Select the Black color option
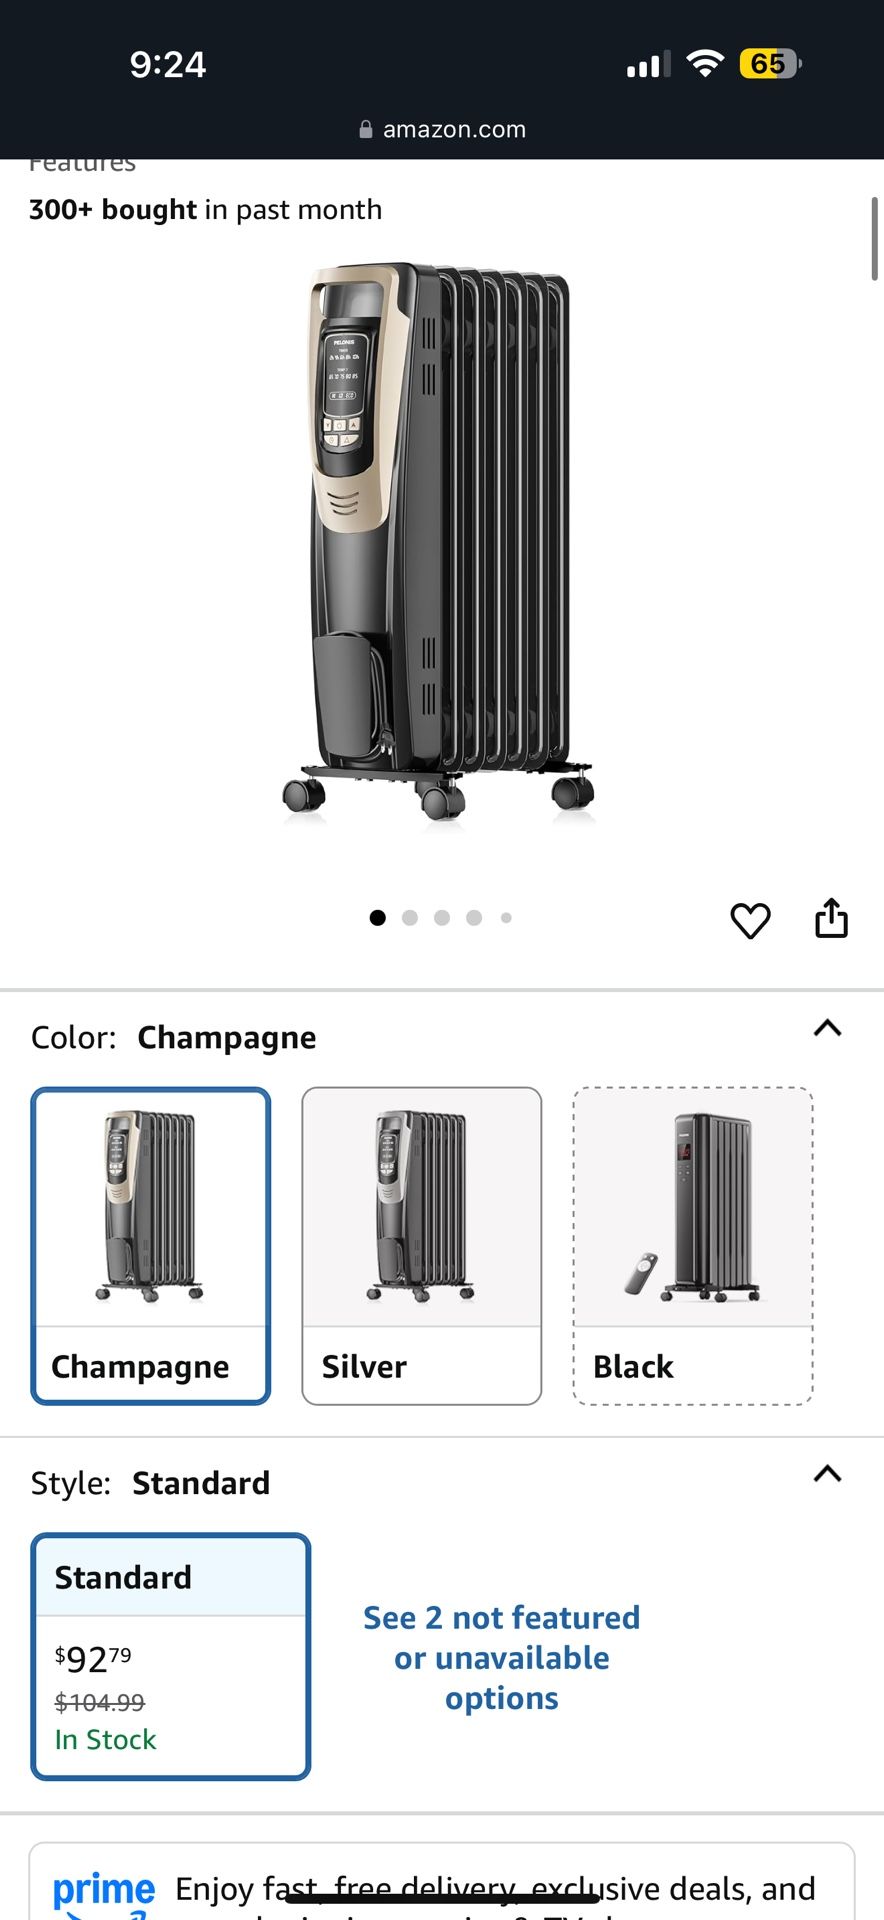The width and height of the screenshot is (884, 1920). 692,1245
